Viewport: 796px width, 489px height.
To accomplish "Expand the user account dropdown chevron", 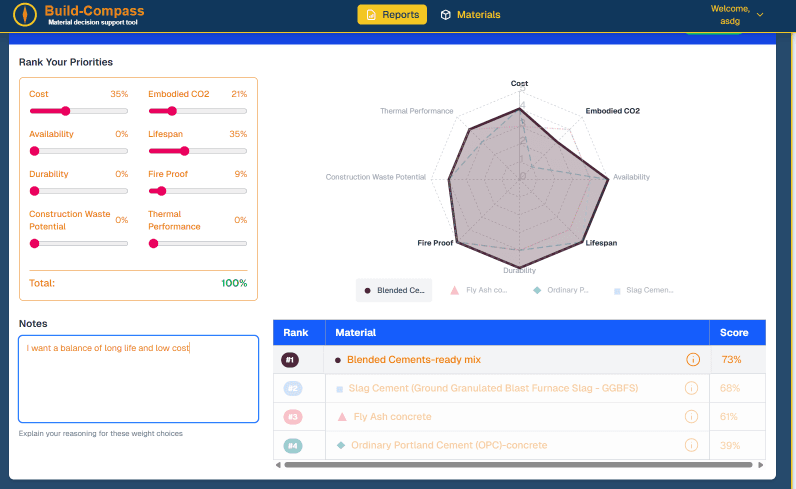I will [x=760, y=15].
